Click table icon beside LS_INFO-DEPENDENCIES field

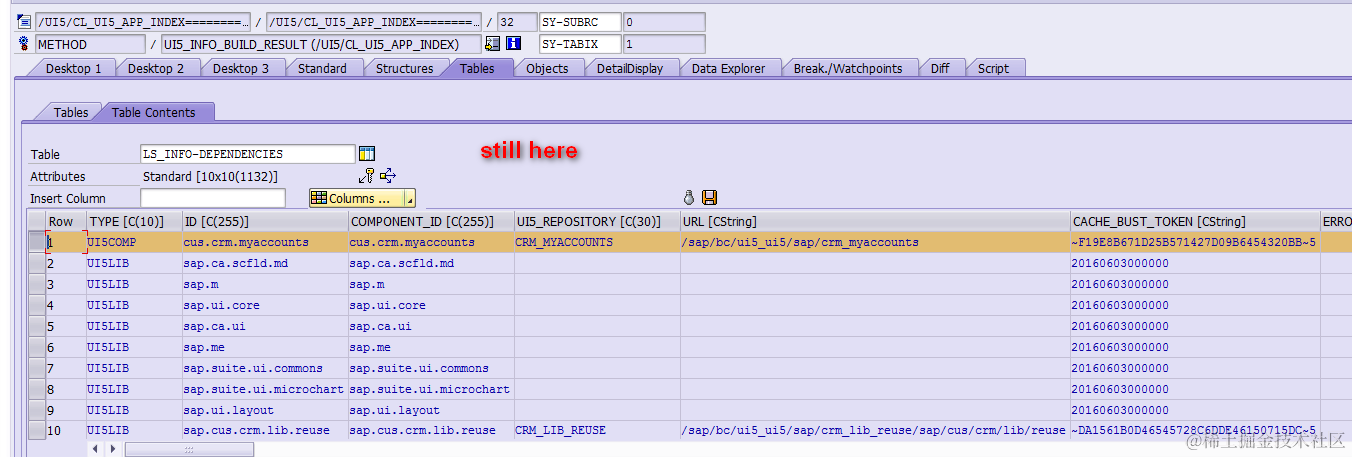[x=367, y=154]
